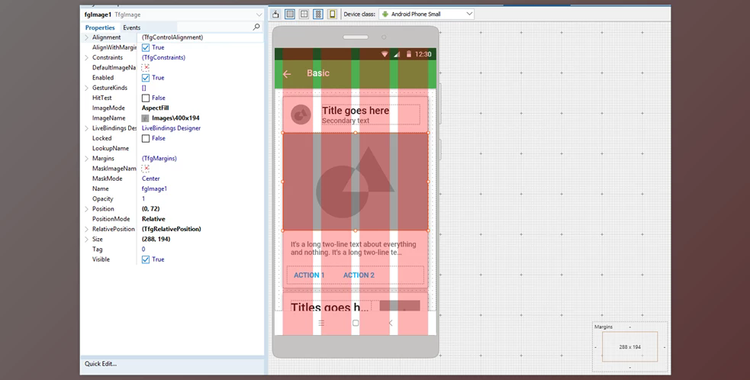Click the (TfgControlAlignment) value field
Image resolution: width=750 pixels, height=380 pixels.
point(201,37)
